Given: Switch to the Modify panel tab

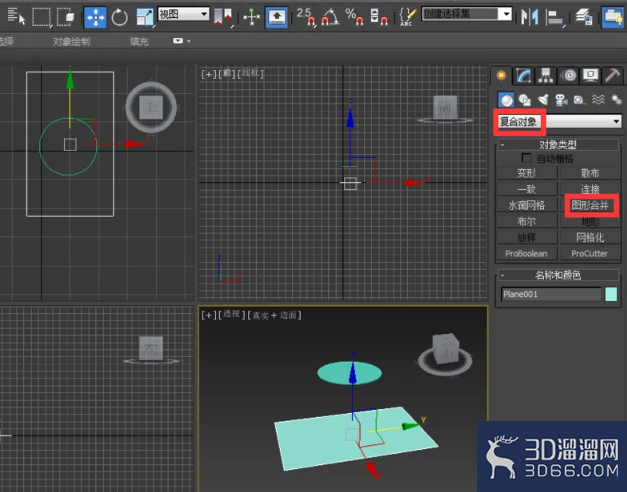Looking at the screenshot, I should (x=523, y=75).
